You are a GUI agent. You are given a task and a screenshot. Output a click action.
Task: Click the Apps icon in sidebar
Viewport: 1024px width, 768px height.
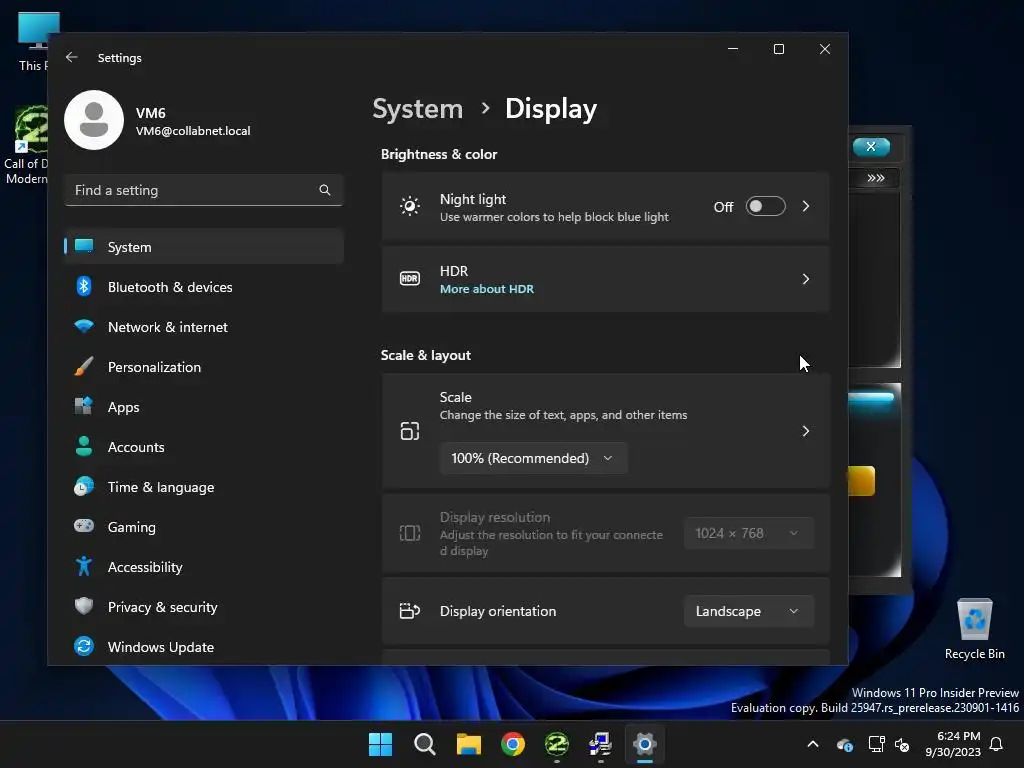coord(84,406)
